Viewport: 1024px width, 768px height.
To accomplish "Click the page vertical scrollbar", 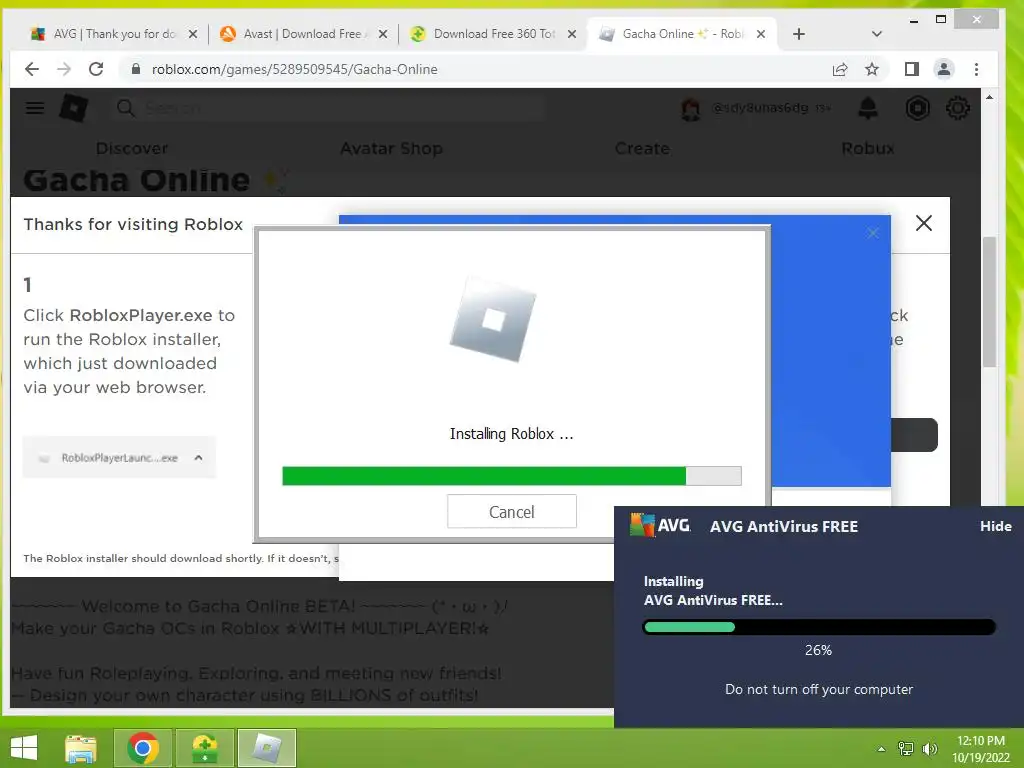I will click(989, 300).
